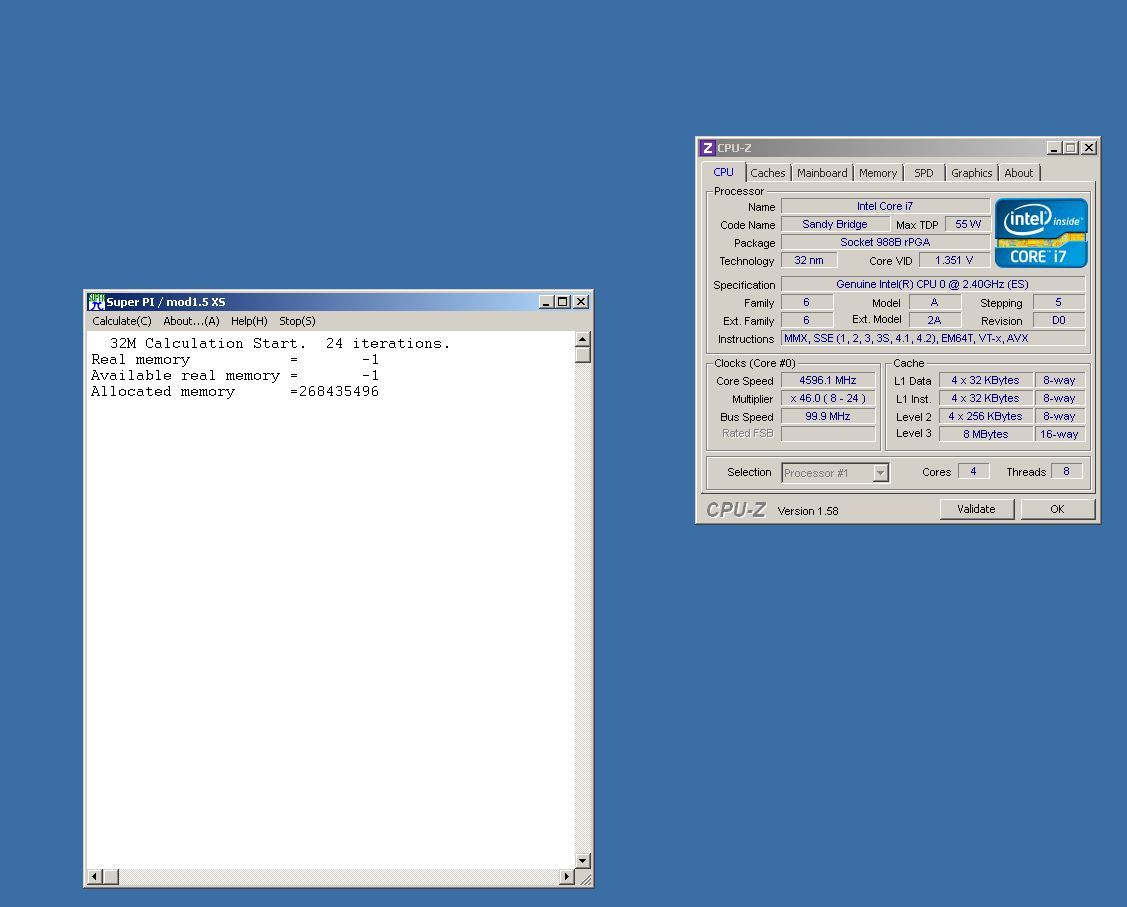Switch to the Graphics tab in CPU-Z
This screenshot has width=1127, height=907.
[x=971, y=173]
